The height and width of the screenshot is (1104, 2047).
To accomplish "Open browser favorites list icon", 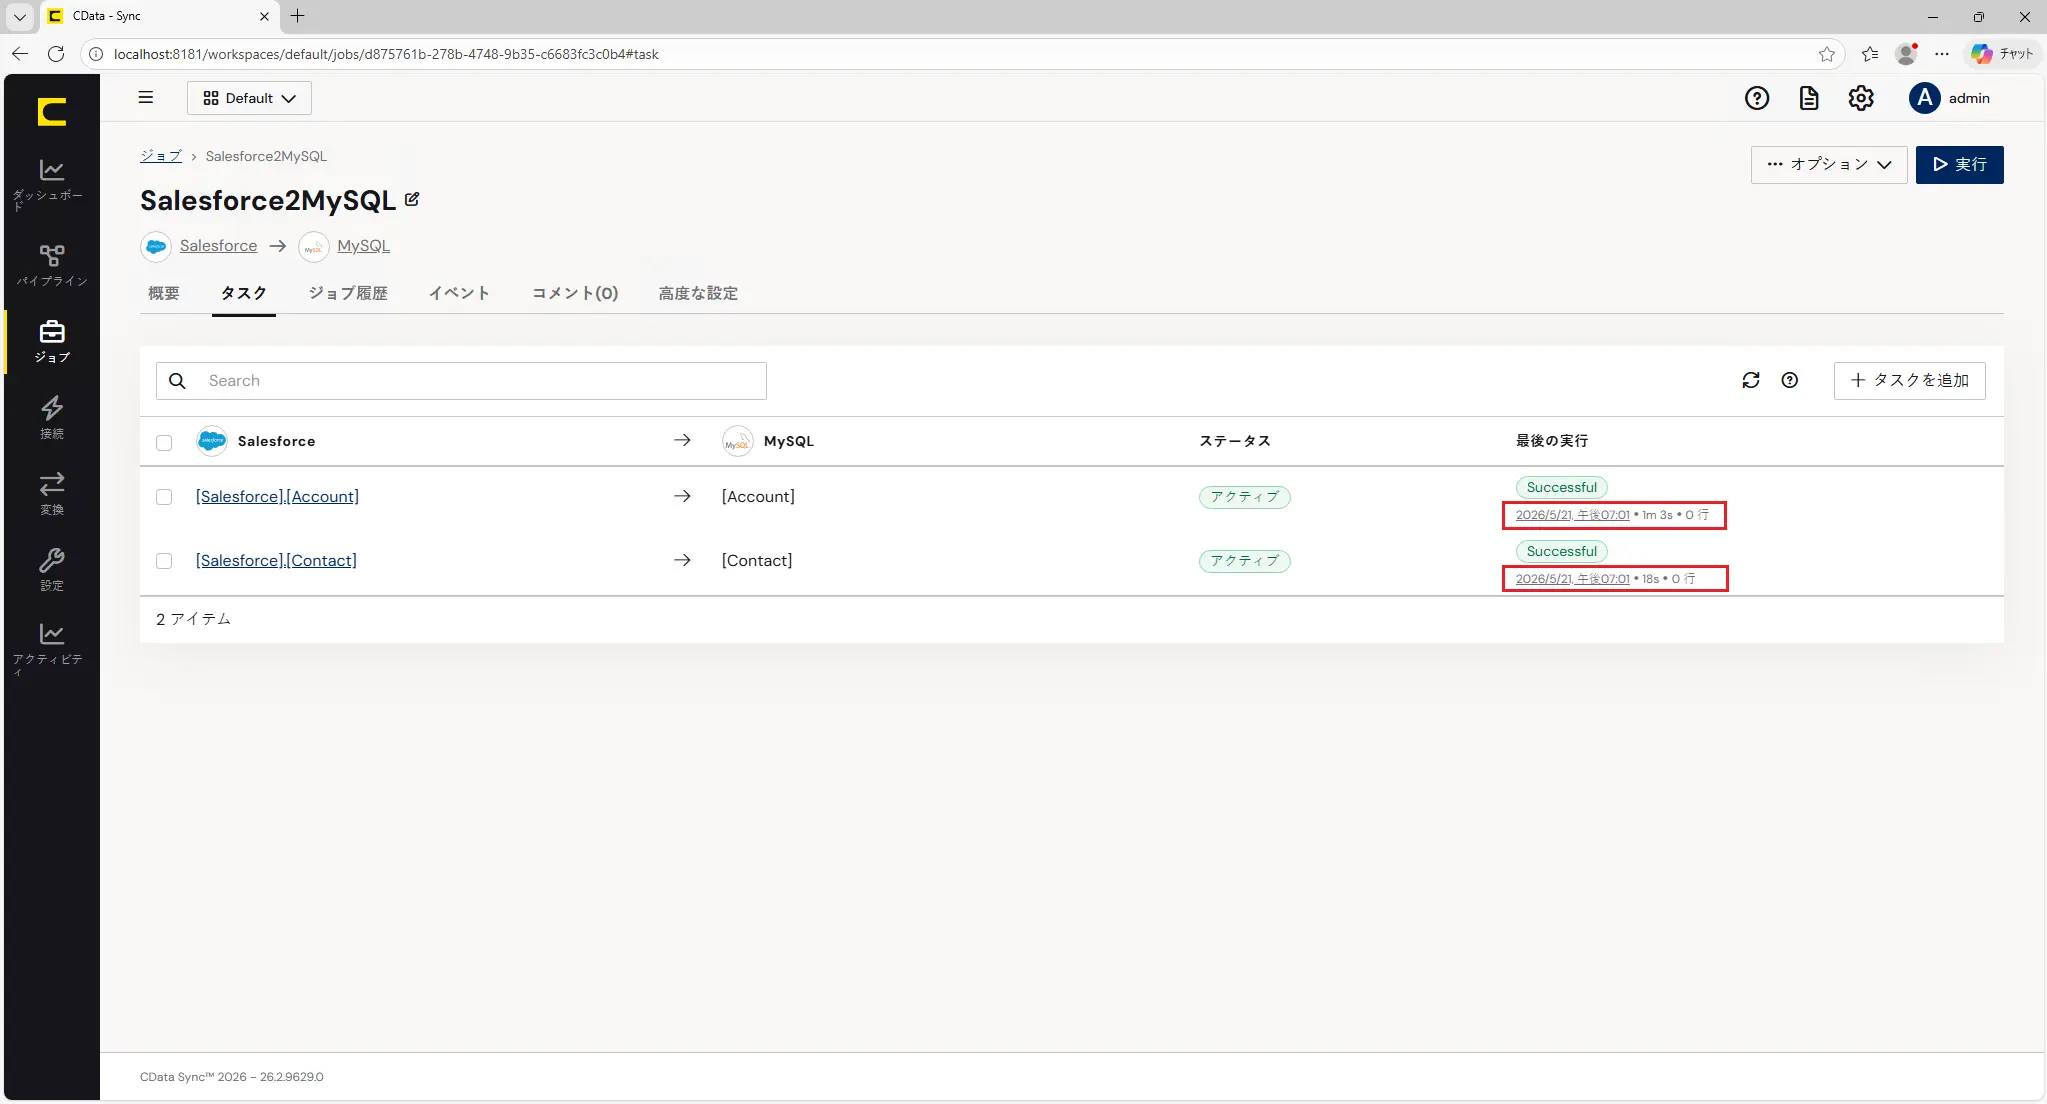I will point(1870,54).
